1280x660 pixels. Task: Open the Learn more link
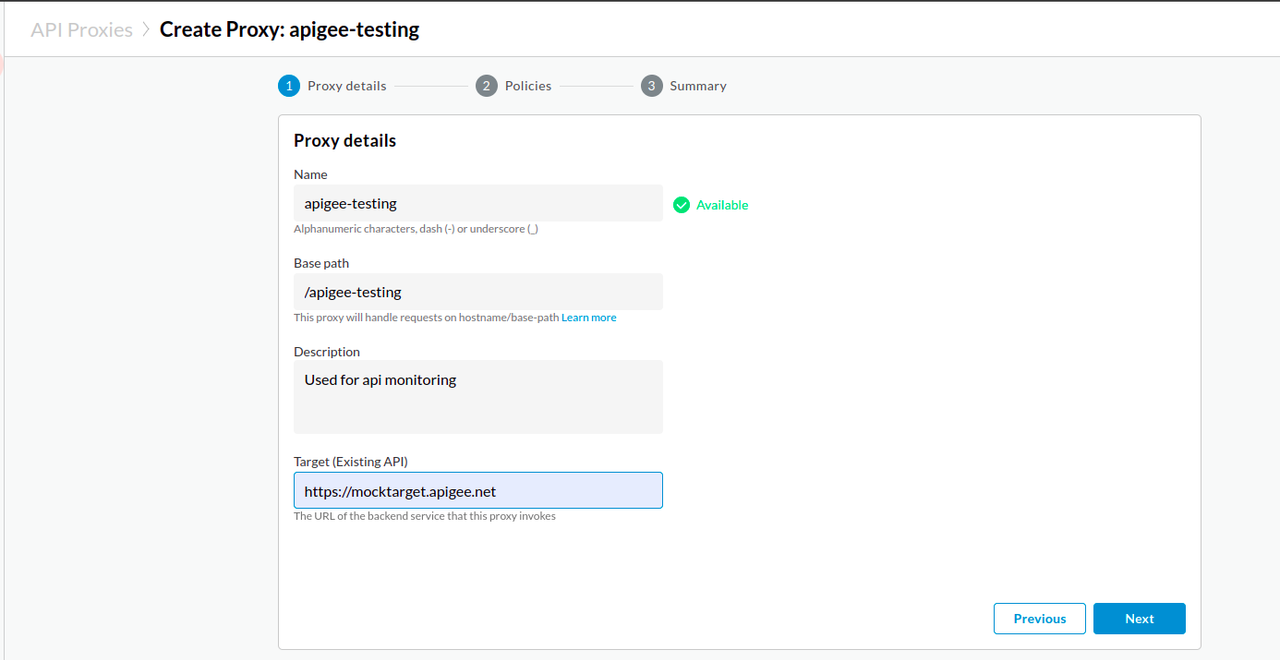[x=589, y=318]
